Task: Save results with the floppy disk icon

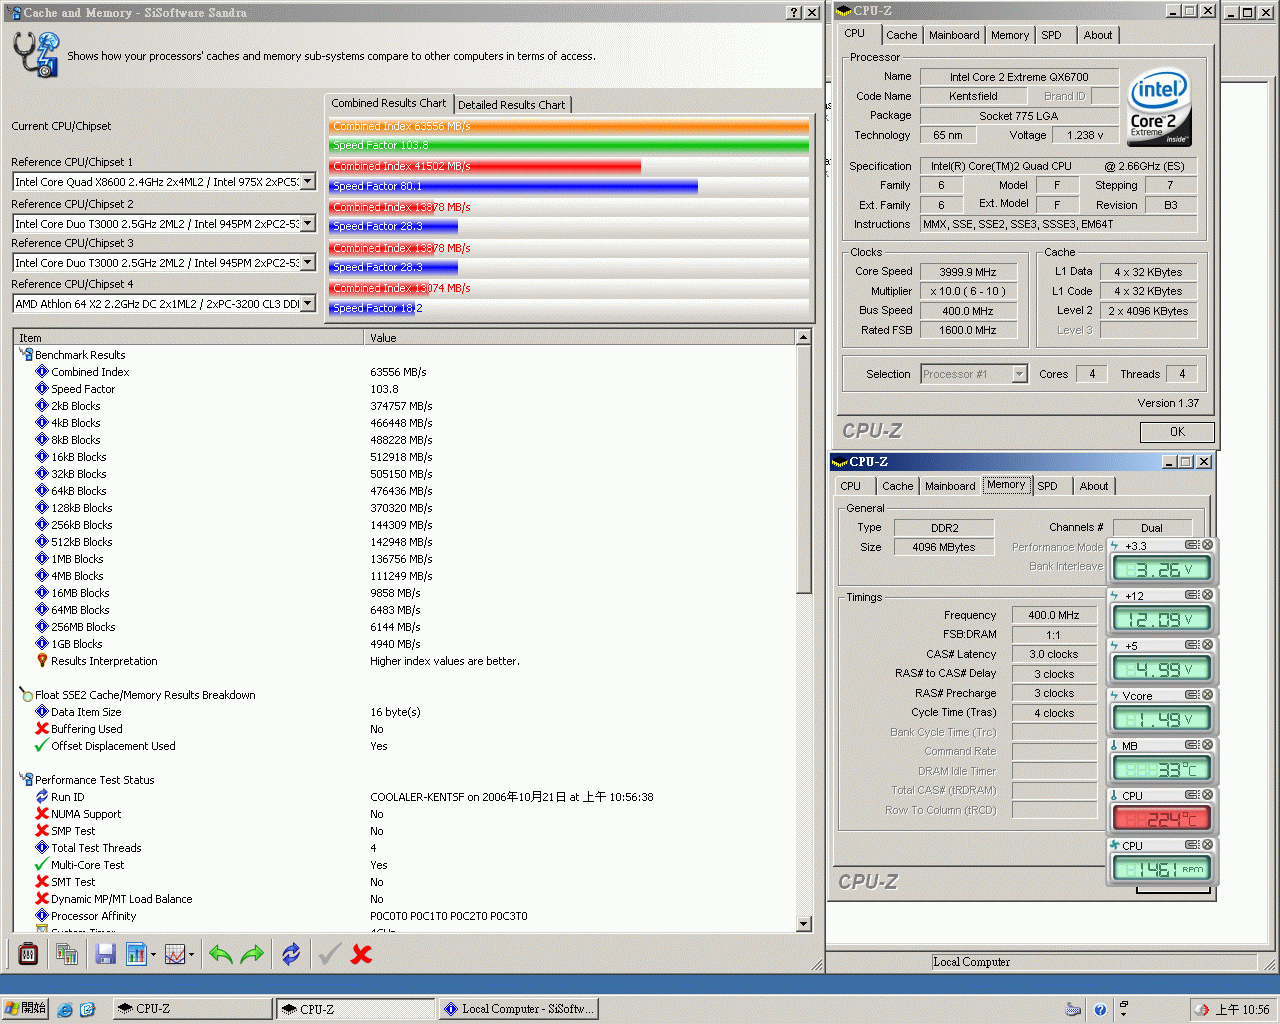Action: coord(105,954)
